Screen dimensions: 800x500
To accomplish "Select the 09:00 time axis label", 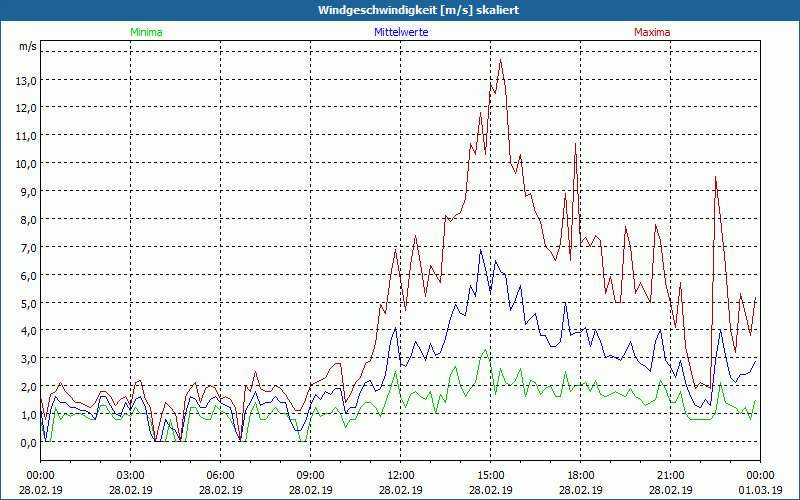I will pyautogui.click(x=310, y=475).
